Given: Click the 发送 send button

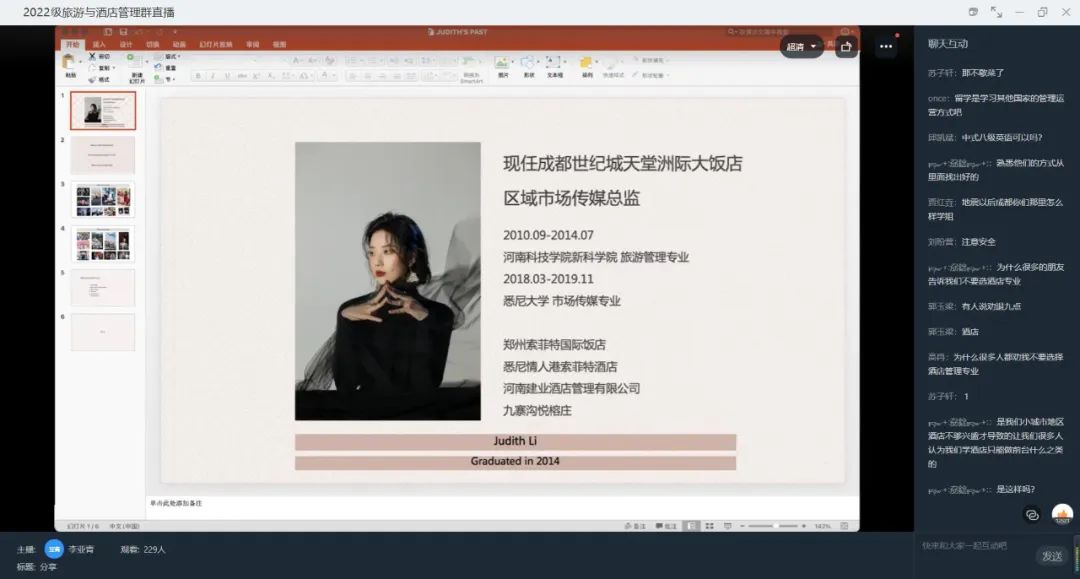Looking at the screenshot, I should (1051, 556).
